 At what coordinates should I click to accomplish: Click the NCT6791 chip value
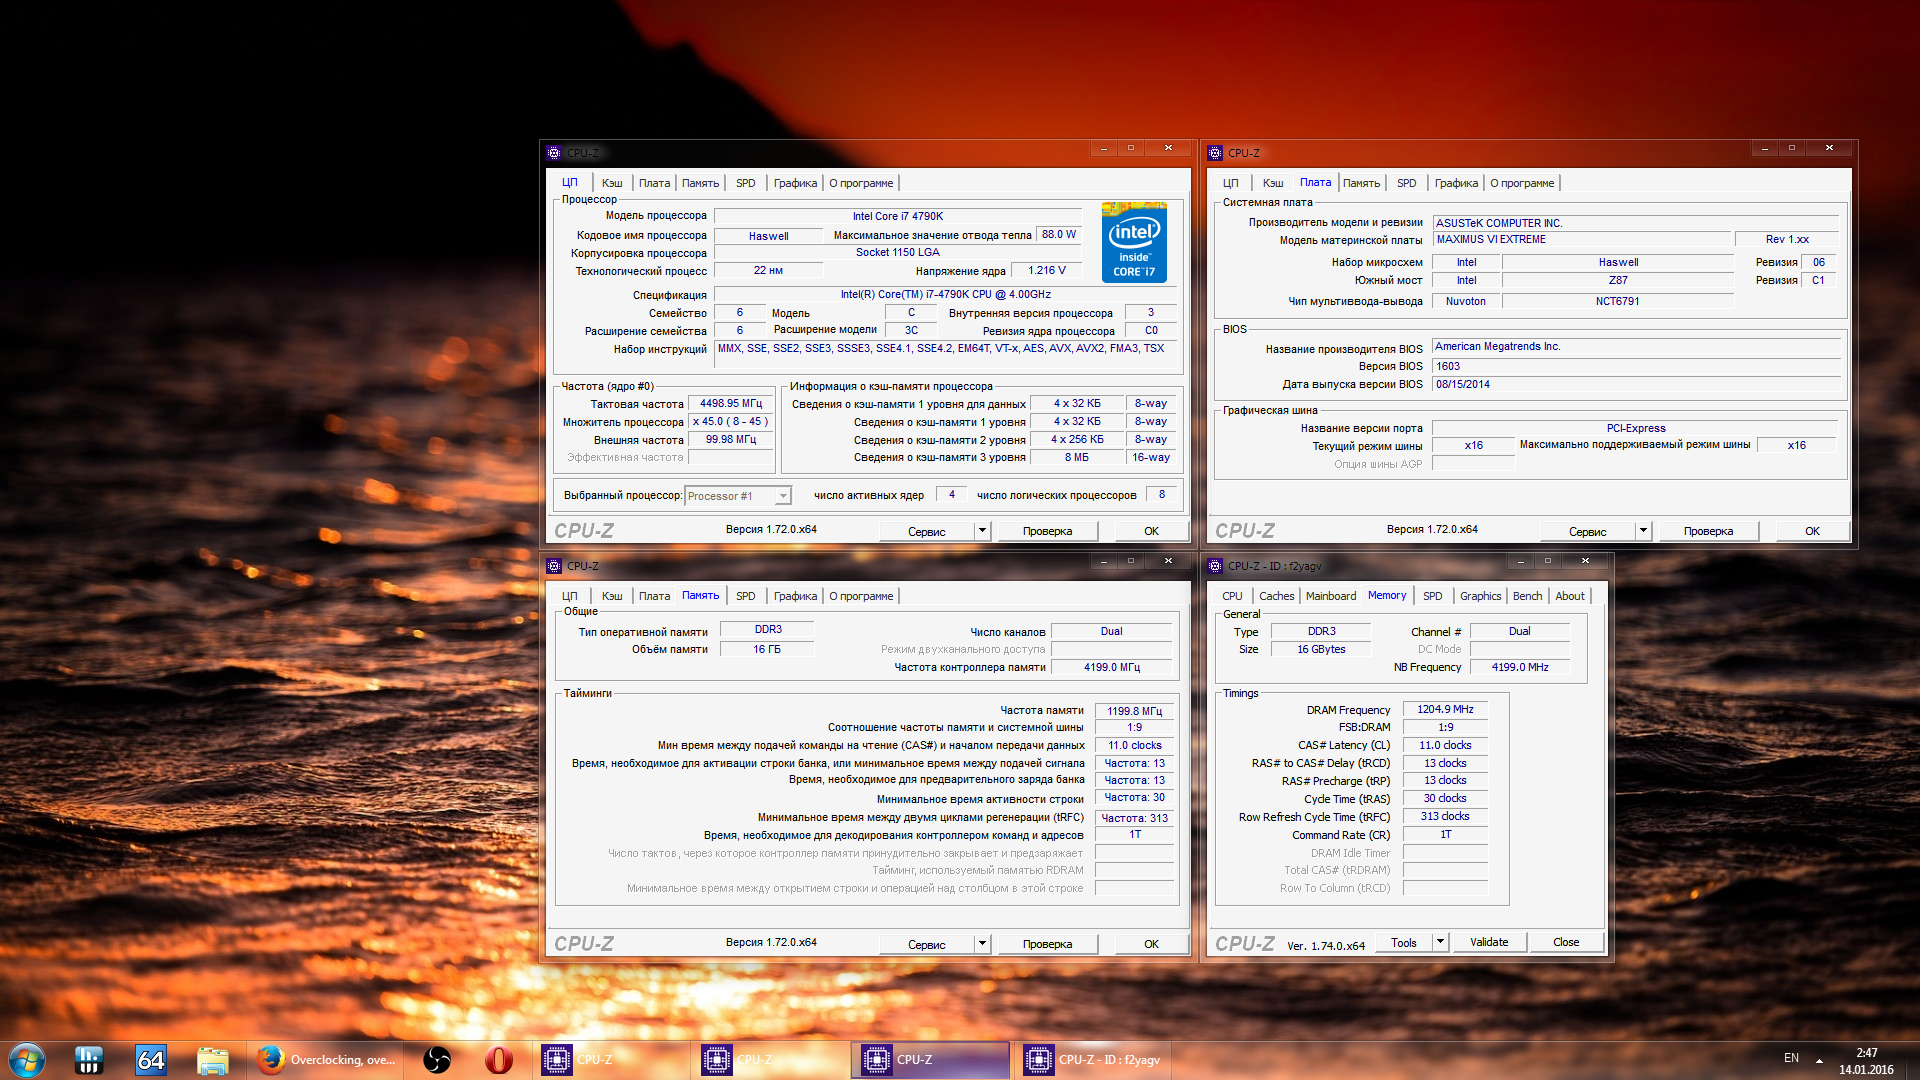point(1617,302)
